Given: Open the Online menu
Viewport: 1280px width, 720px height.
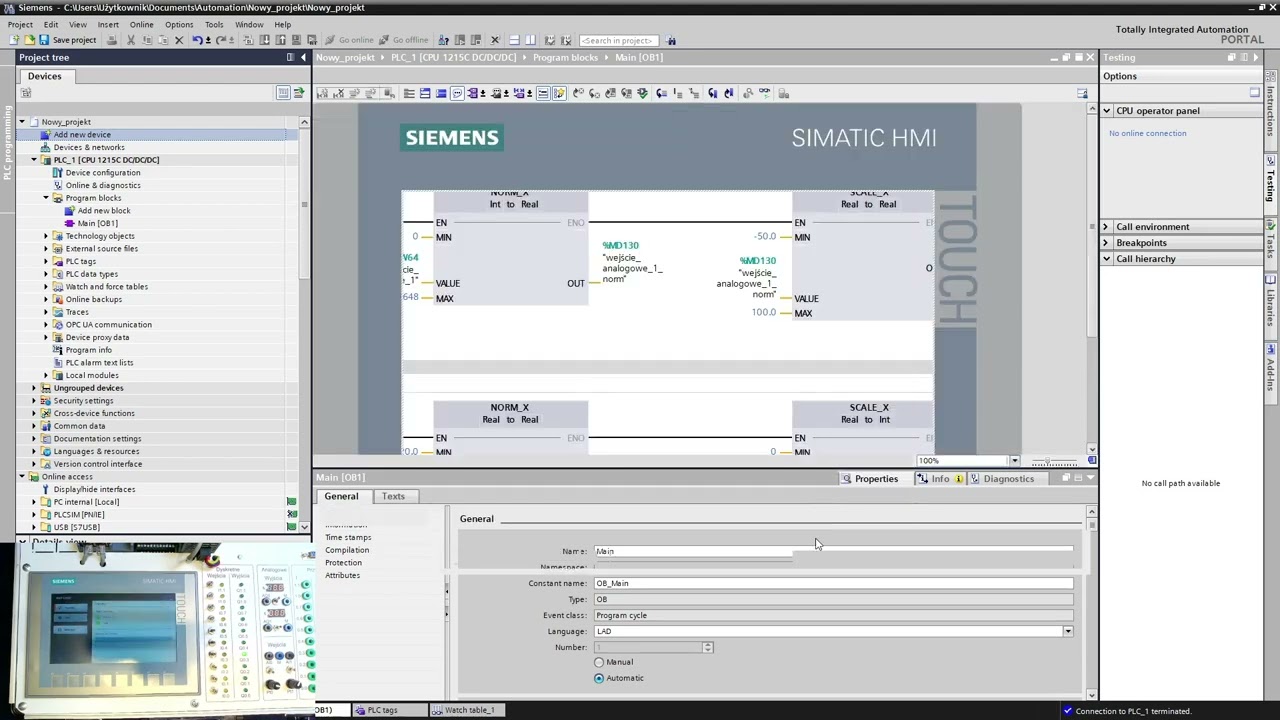Looking at the screenshot, I should click(141, 24).
